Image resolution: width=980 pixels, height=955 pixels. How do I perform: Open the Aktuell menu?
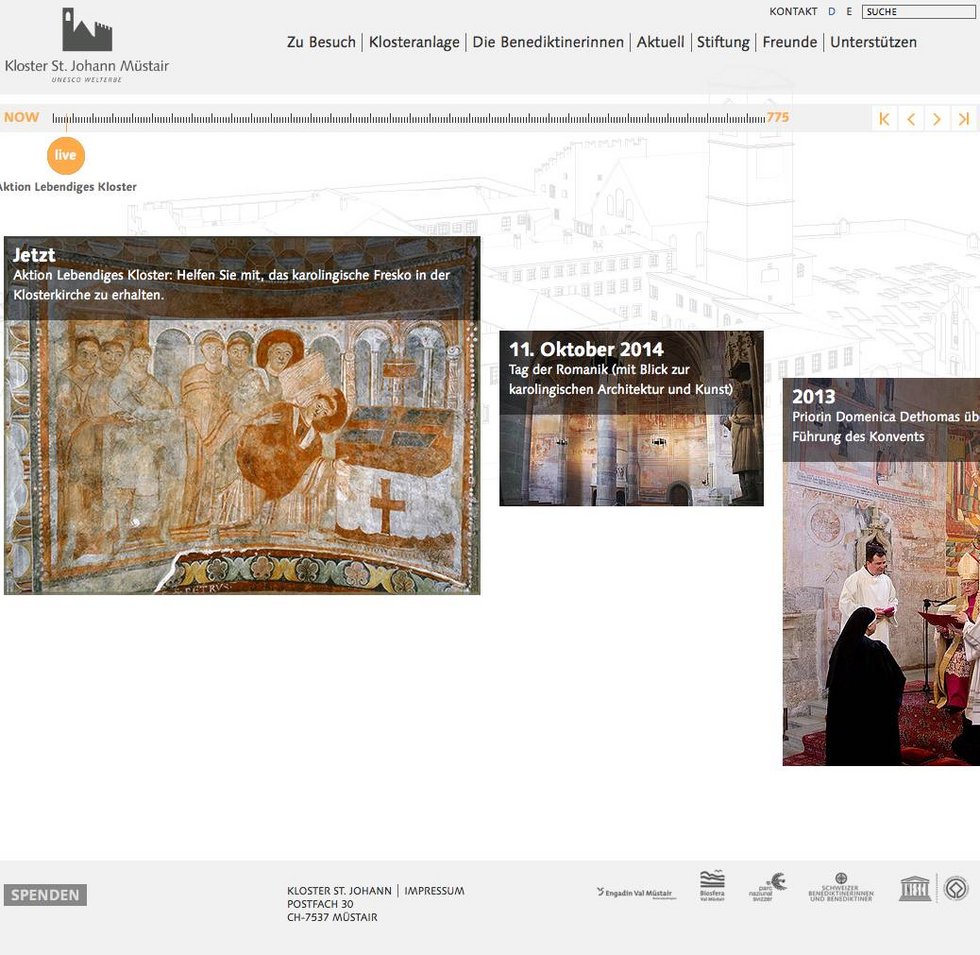click(x=661, y=42)
